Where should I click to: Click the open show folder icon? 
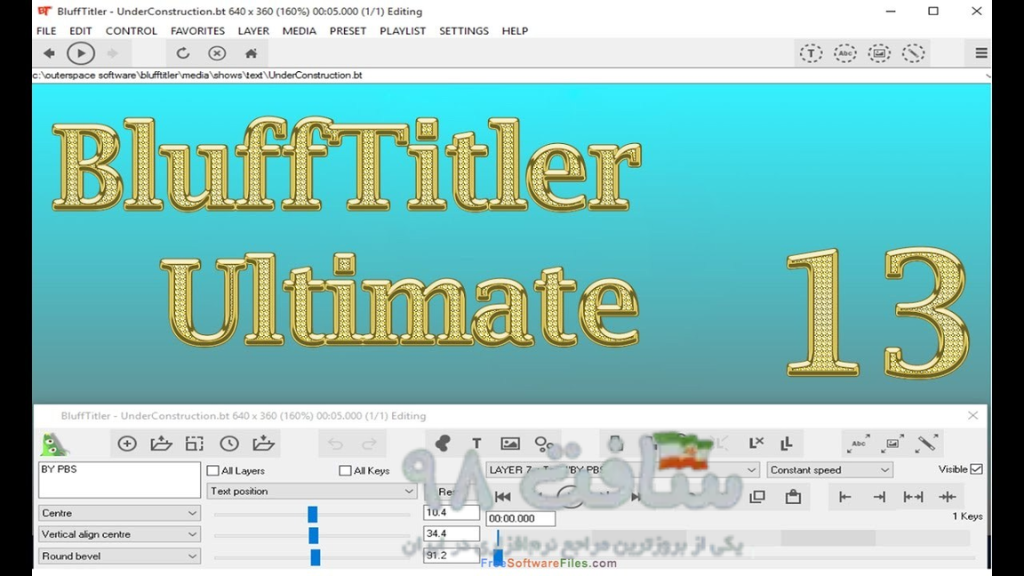tap(161, 444)
